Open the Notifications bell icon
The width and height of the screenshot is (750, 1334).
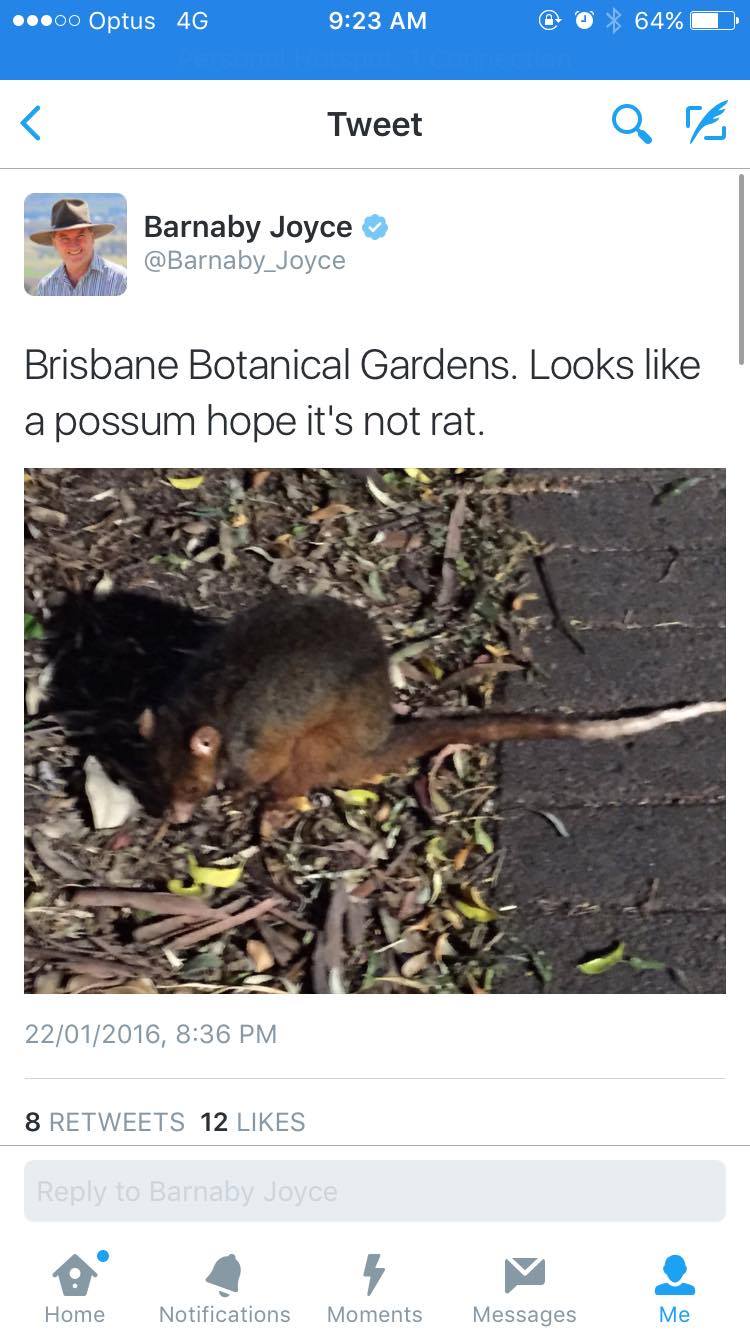click(224, 1274)
